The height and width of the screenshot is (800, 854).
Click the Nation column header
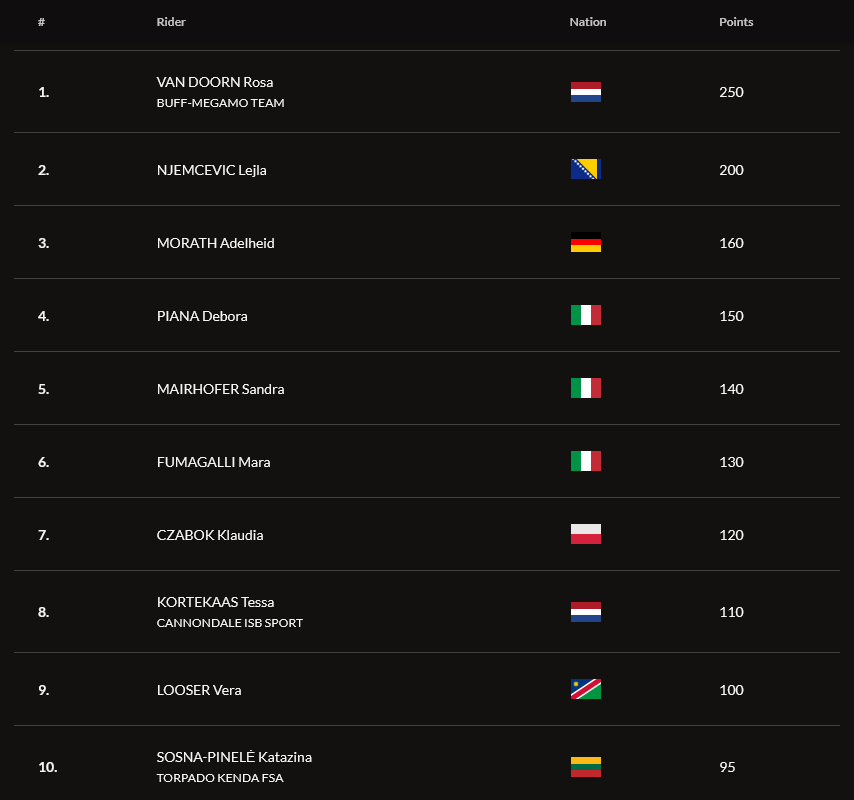click(x=588, y=22)
